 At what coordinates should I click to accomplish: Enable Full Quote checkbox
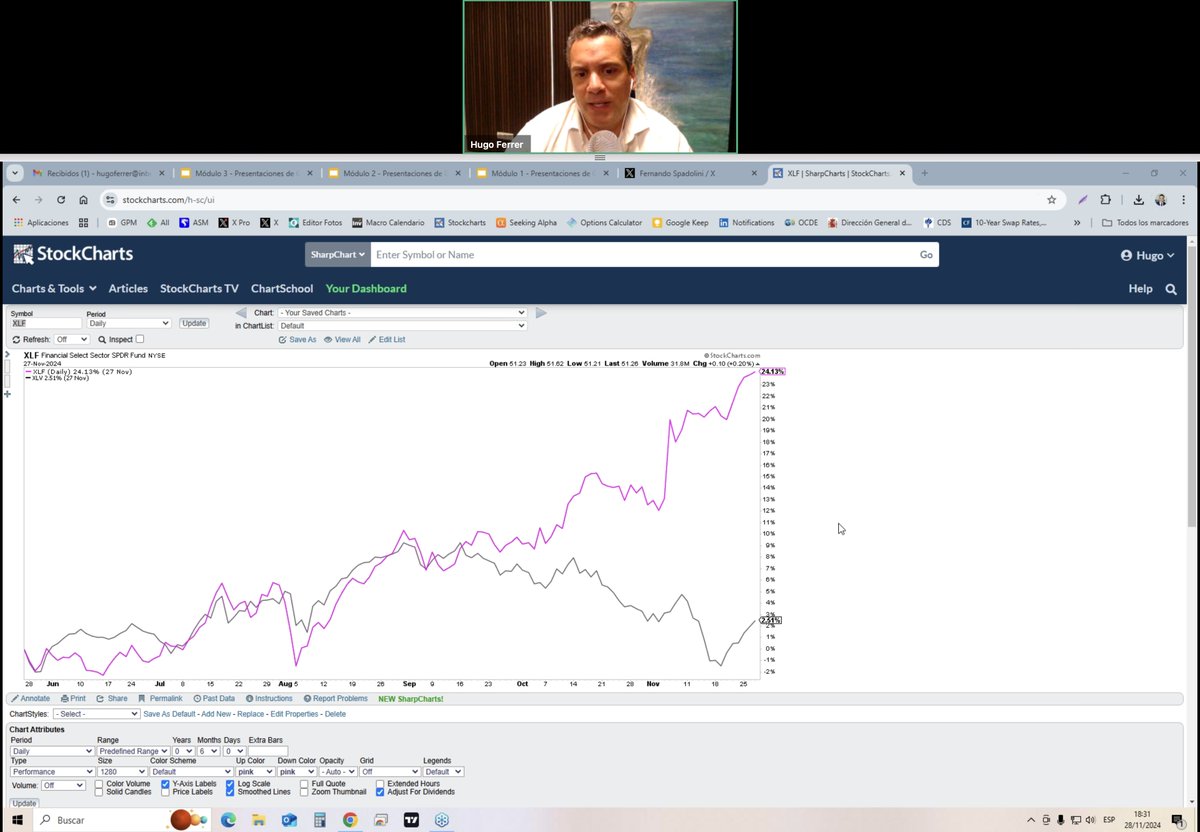304,784
